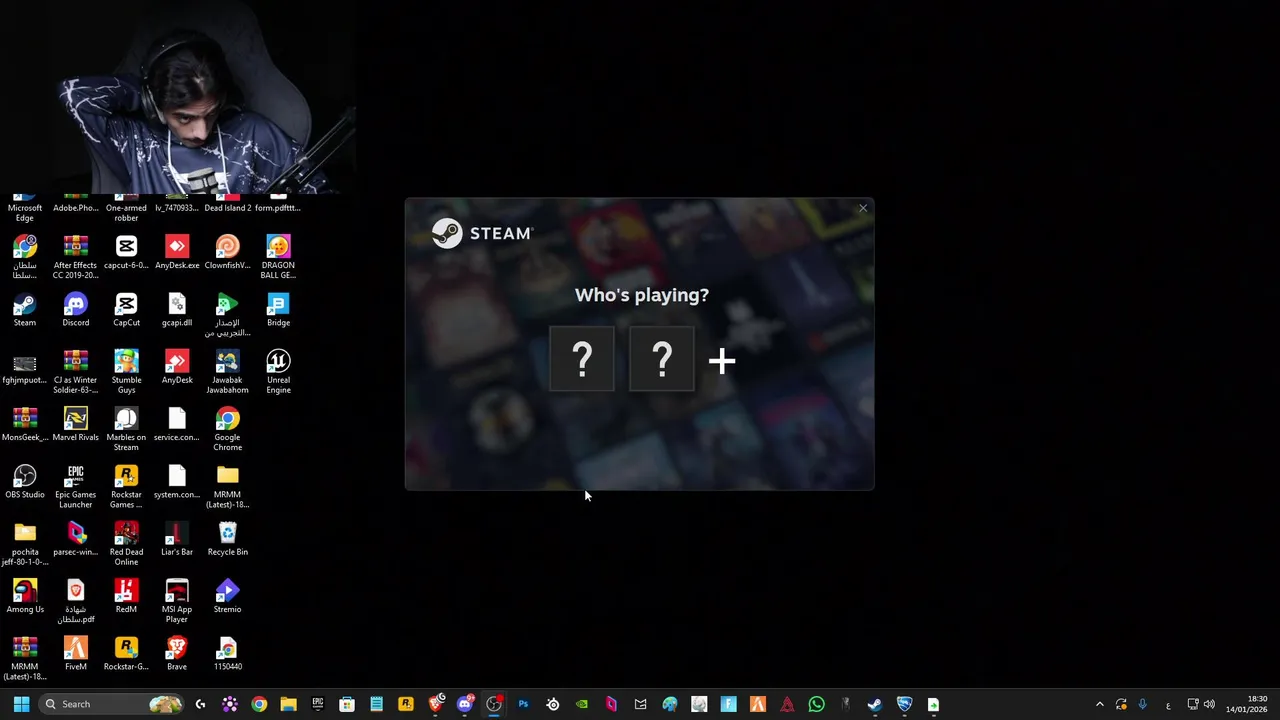Open Rockstar Games desktop shortcut
Image resolution: width=1280 pixels, height=720 pixels.
pyautogui.click(x=126, y=486)
